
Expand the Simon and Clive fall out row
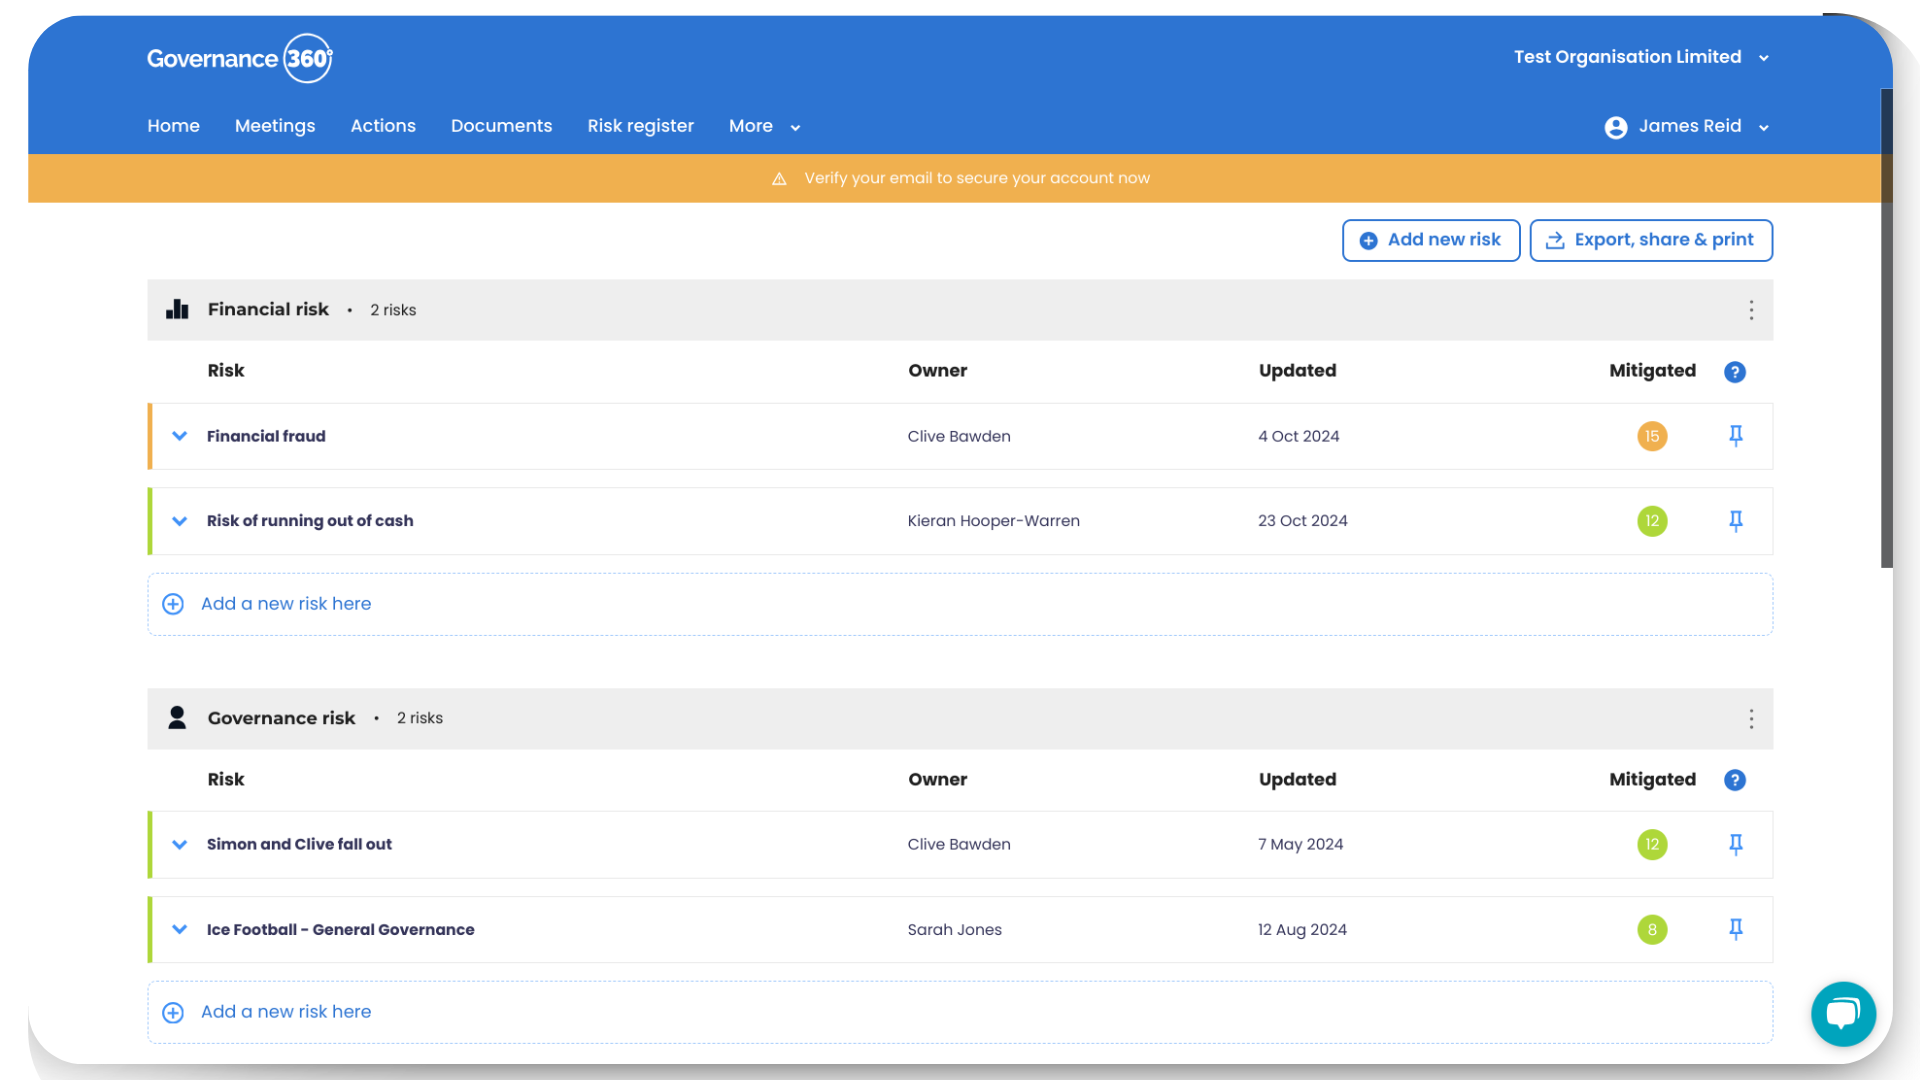181,844
